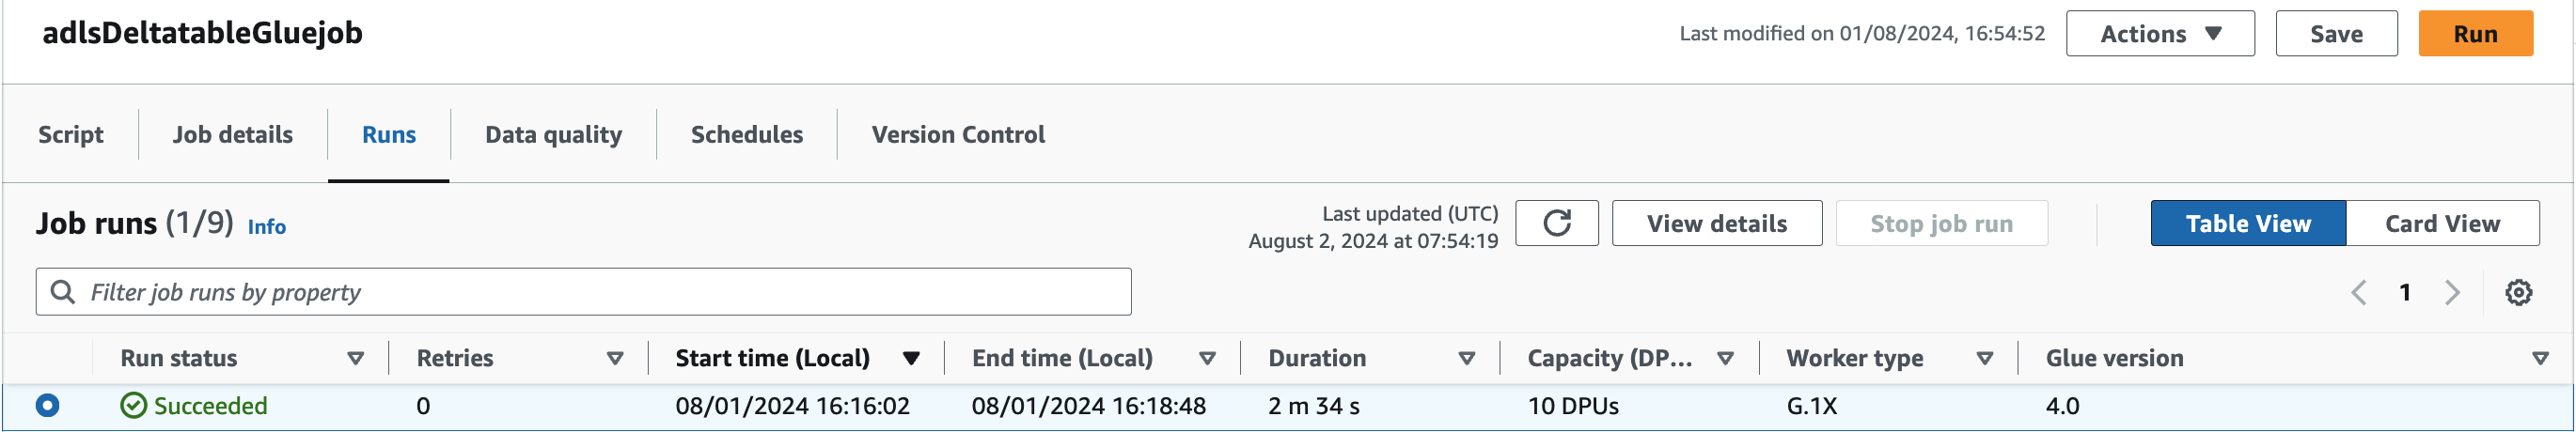Open the Actions dropdown menu

(x=2160, y=34)
